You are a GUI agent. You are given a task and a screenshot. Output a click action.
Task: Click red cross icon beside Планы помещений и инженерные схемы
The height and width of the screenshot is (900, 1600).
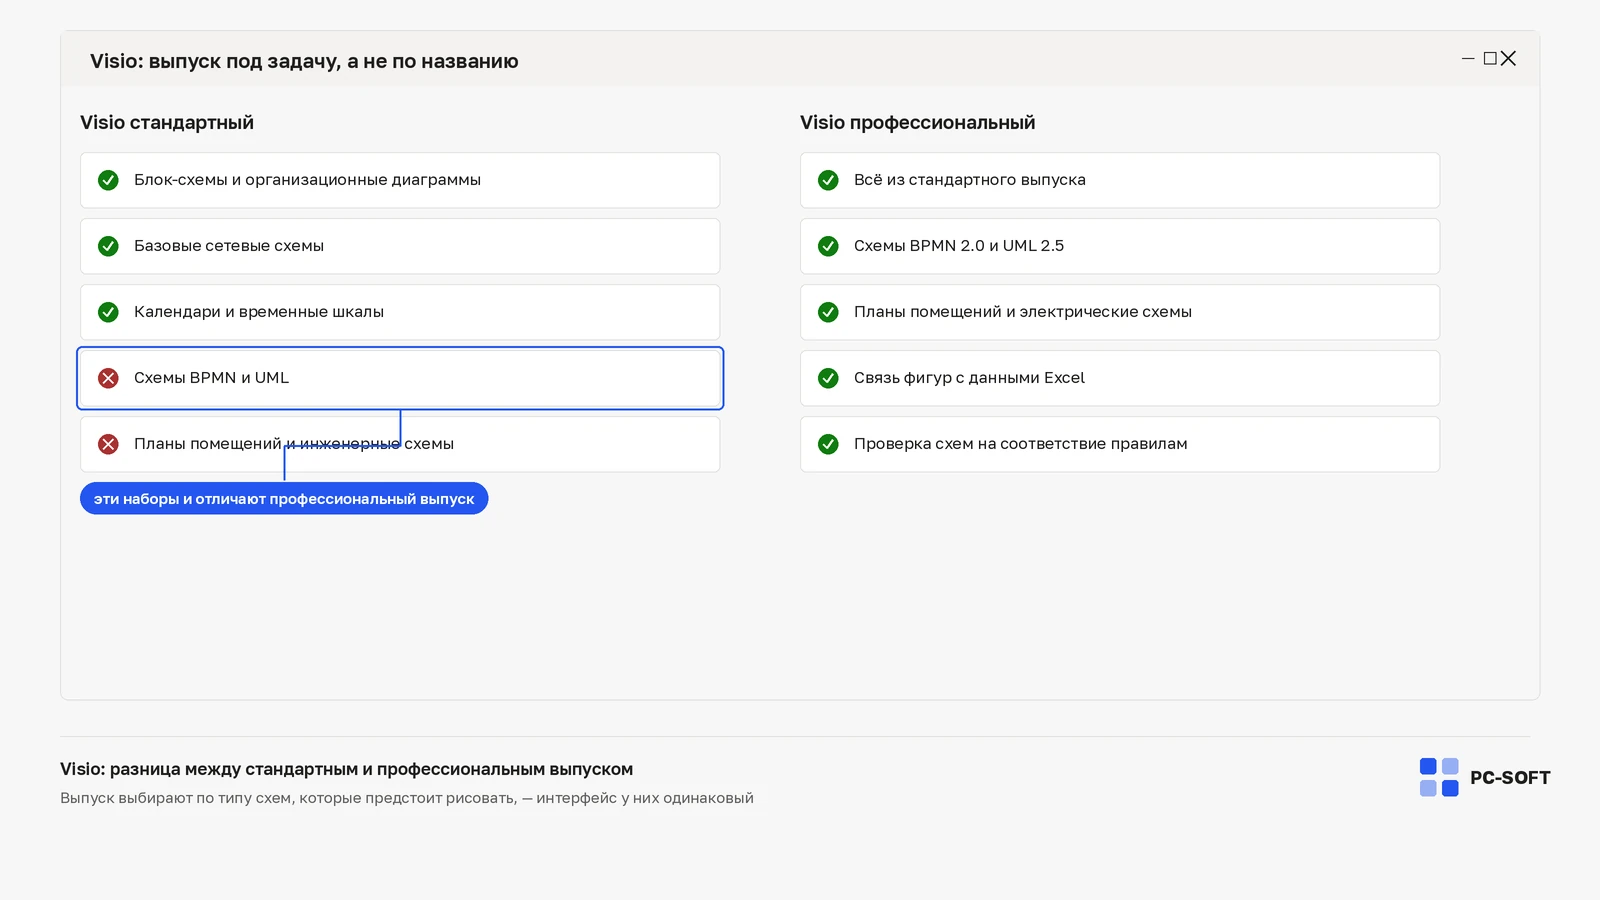click(x=108, y=444)
